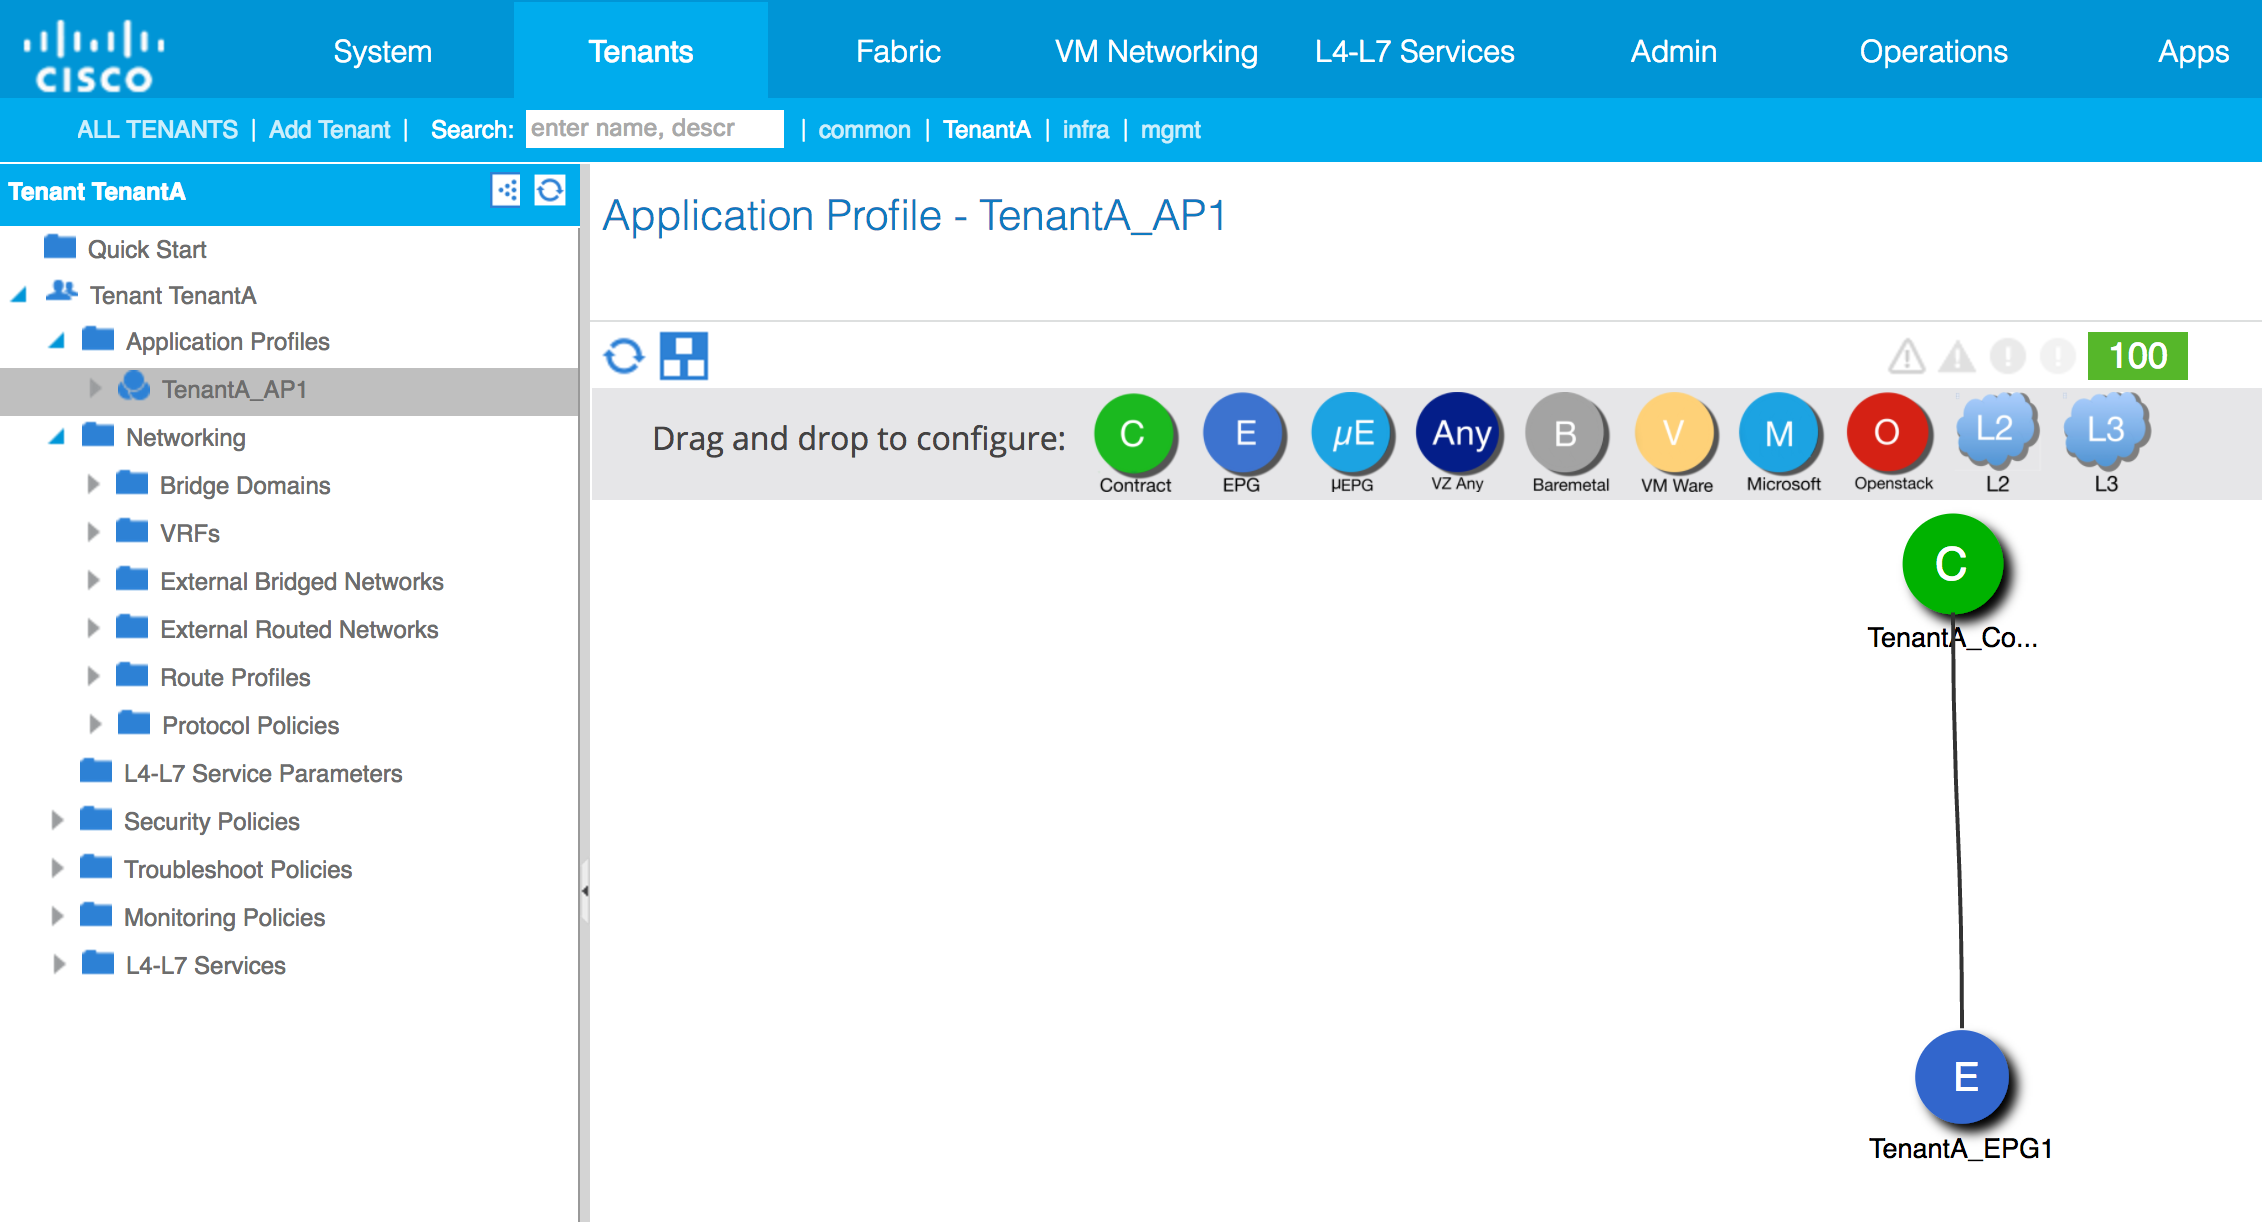Select the Quick Start tree item
Viewport: 2262px width, 1222px height.
point(147,249)
